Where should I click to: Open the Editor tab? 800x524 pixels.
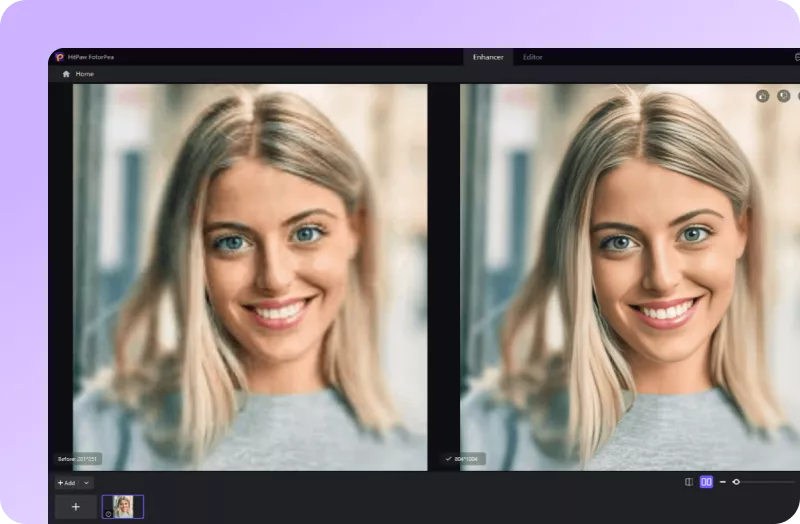(532, 57)
